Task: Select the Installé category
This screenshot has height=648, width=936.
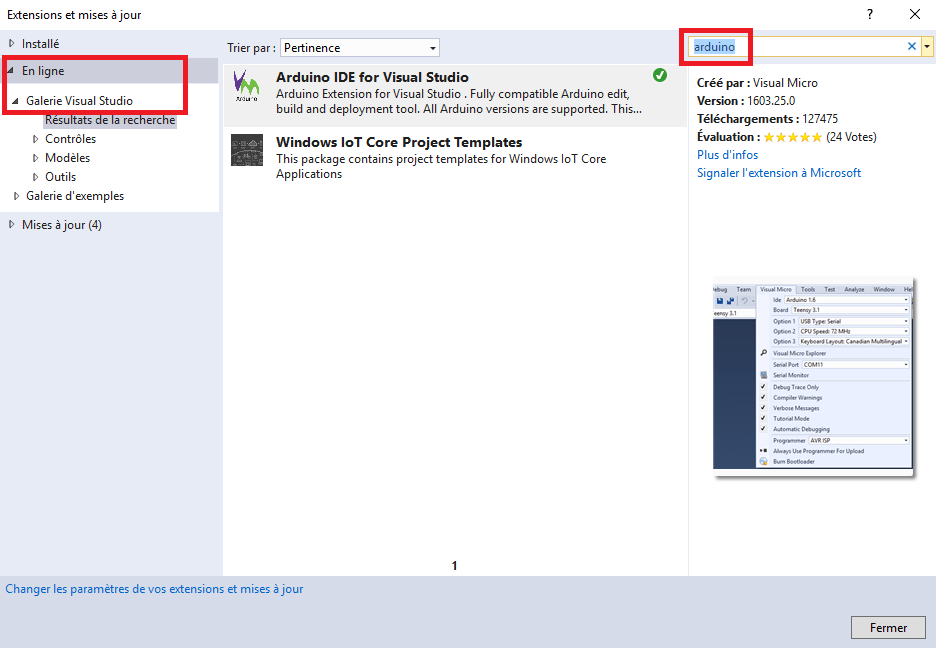Action: tap(41, 44)
